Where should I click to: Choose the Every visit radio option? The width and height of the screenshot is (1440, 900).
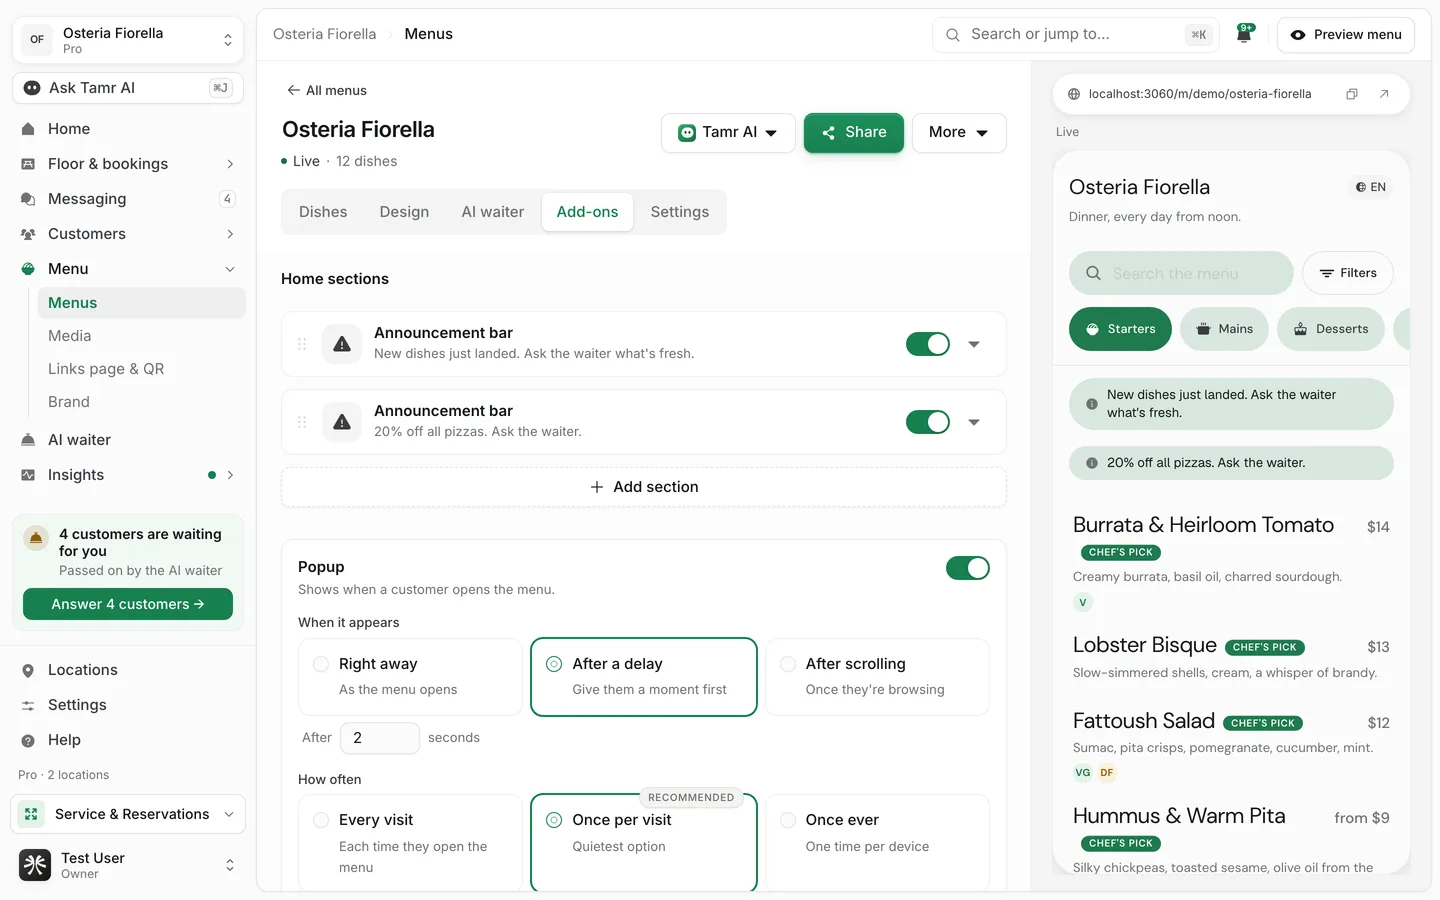point(321,820)
